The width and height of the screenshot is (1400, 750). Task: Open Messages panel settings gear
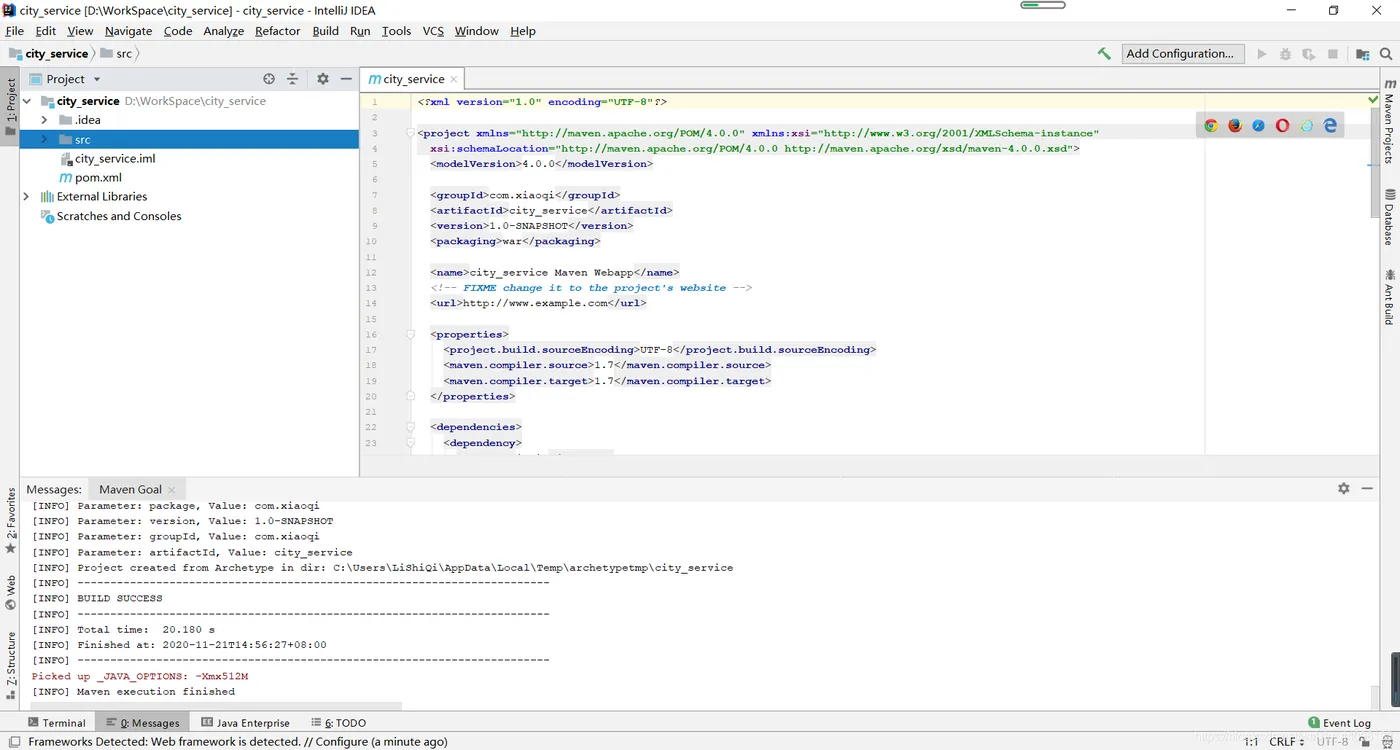1344,488
